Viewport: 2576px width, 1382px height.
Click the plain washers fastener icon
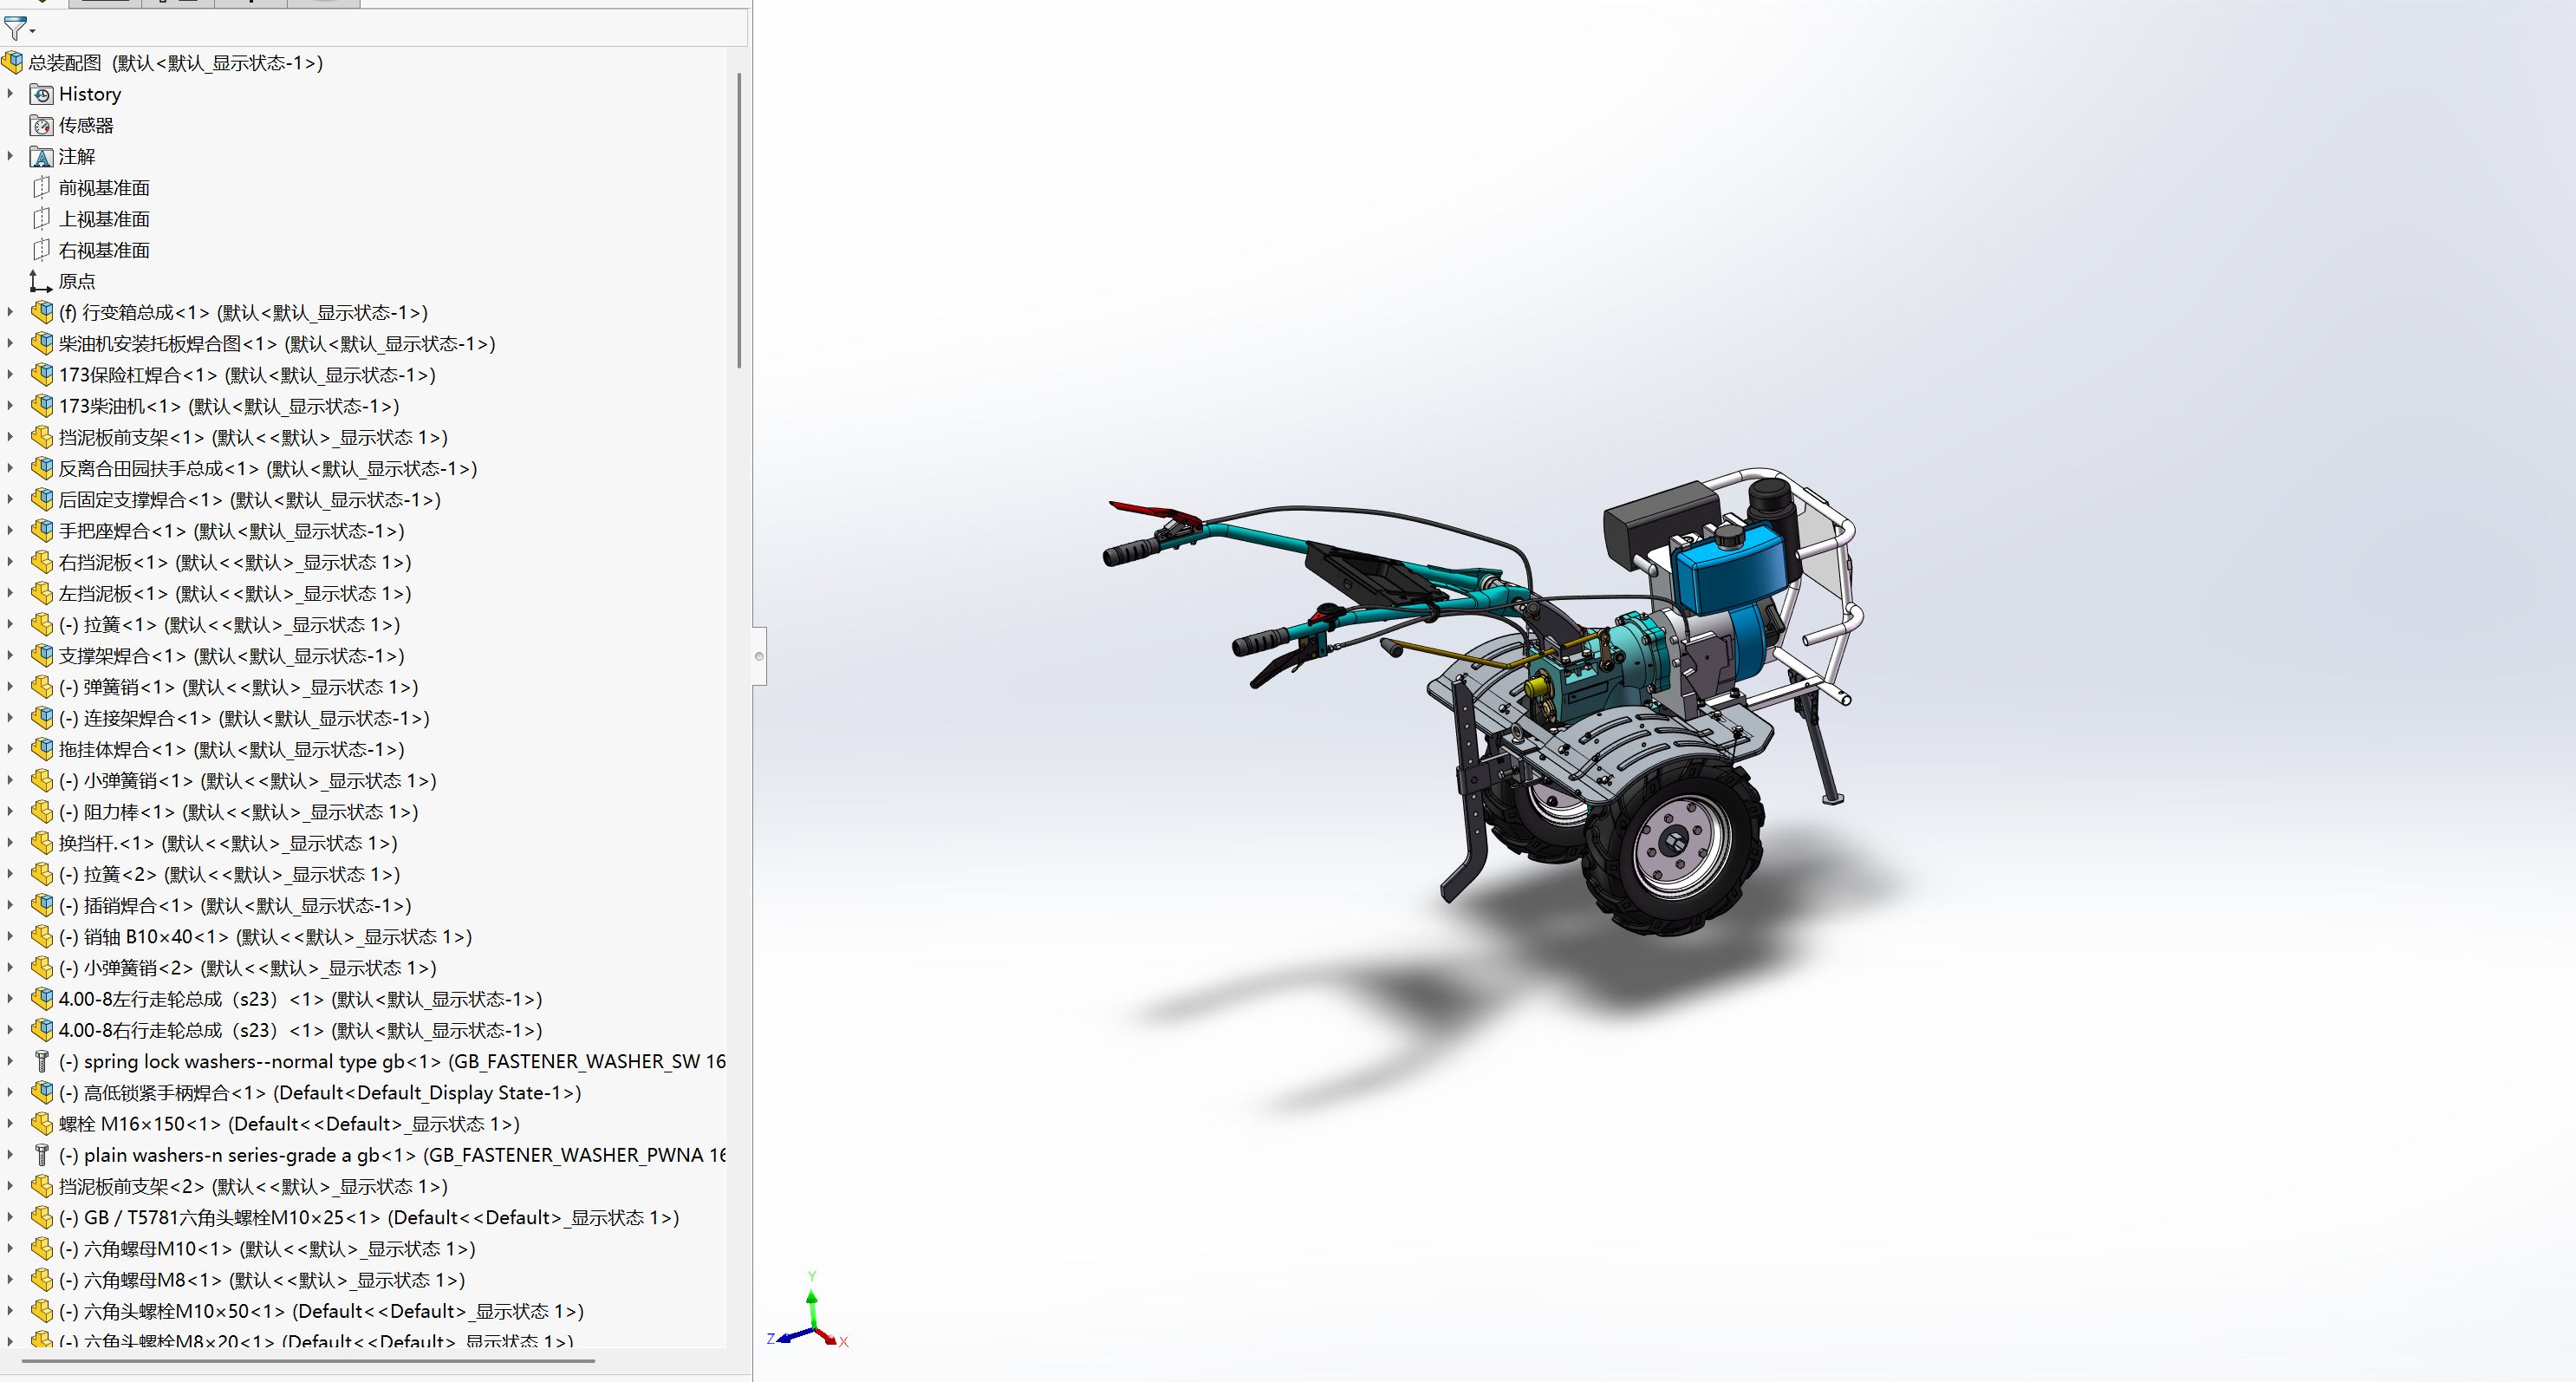click(41, 1155)
